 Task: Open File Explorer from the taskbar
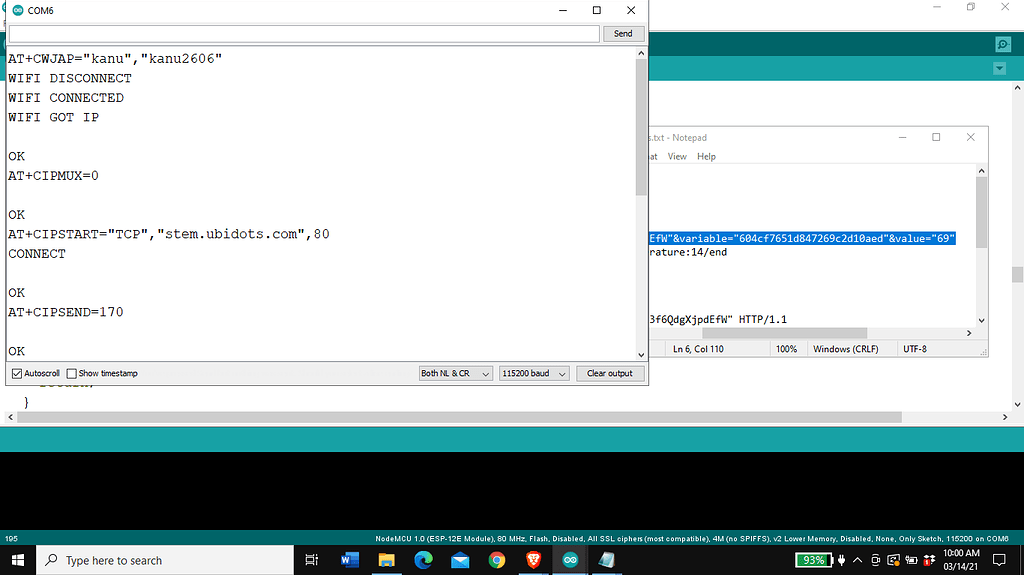(x=387, y=560)
